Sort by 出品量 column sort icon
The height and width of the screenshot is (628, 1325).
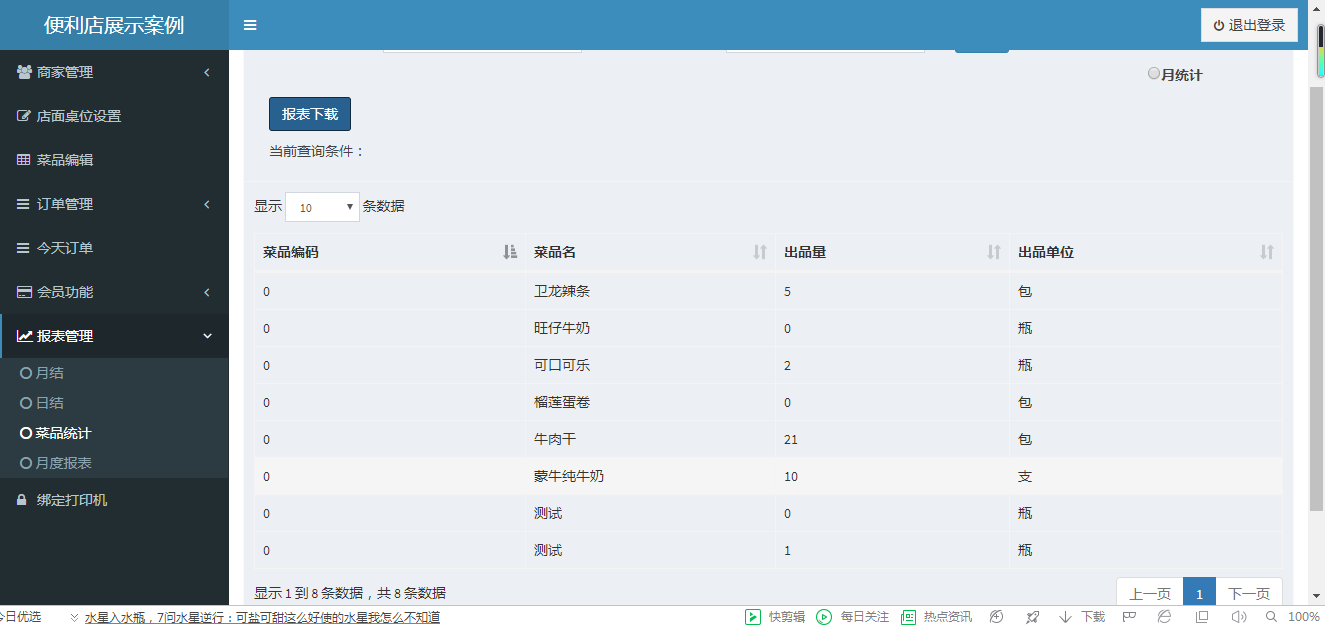[x=994, y=252]
